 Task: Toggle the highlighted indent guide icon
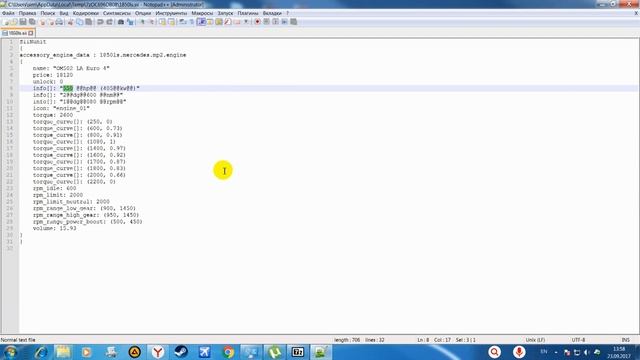click(x=201, y=22)
